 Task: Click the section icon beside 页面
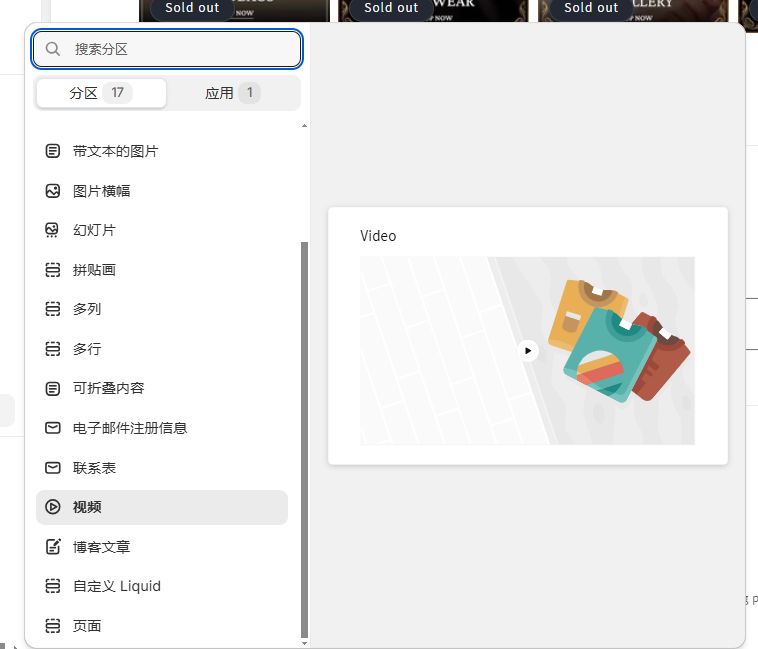53,626
